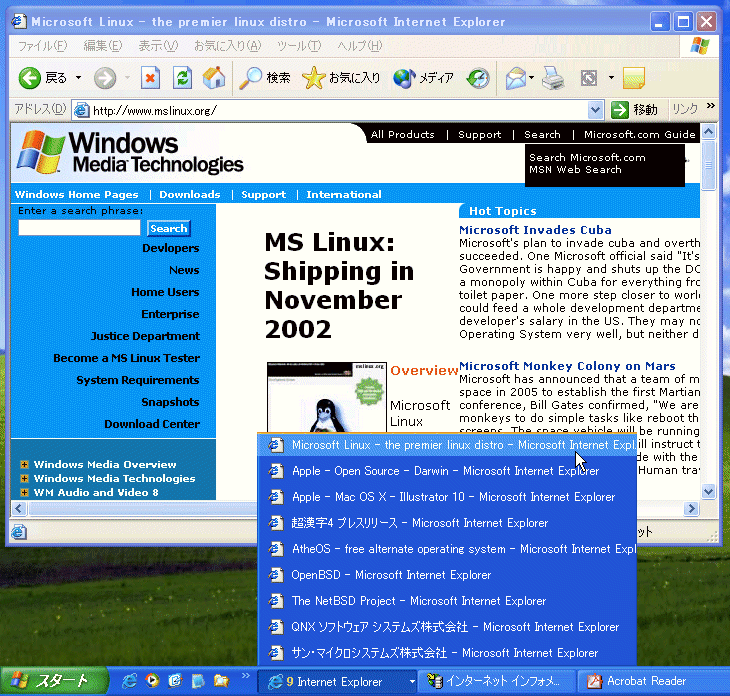This screenshot has width=730, height=696.
Task: Open the folder quick launch icon
Action: coord(221,681)
